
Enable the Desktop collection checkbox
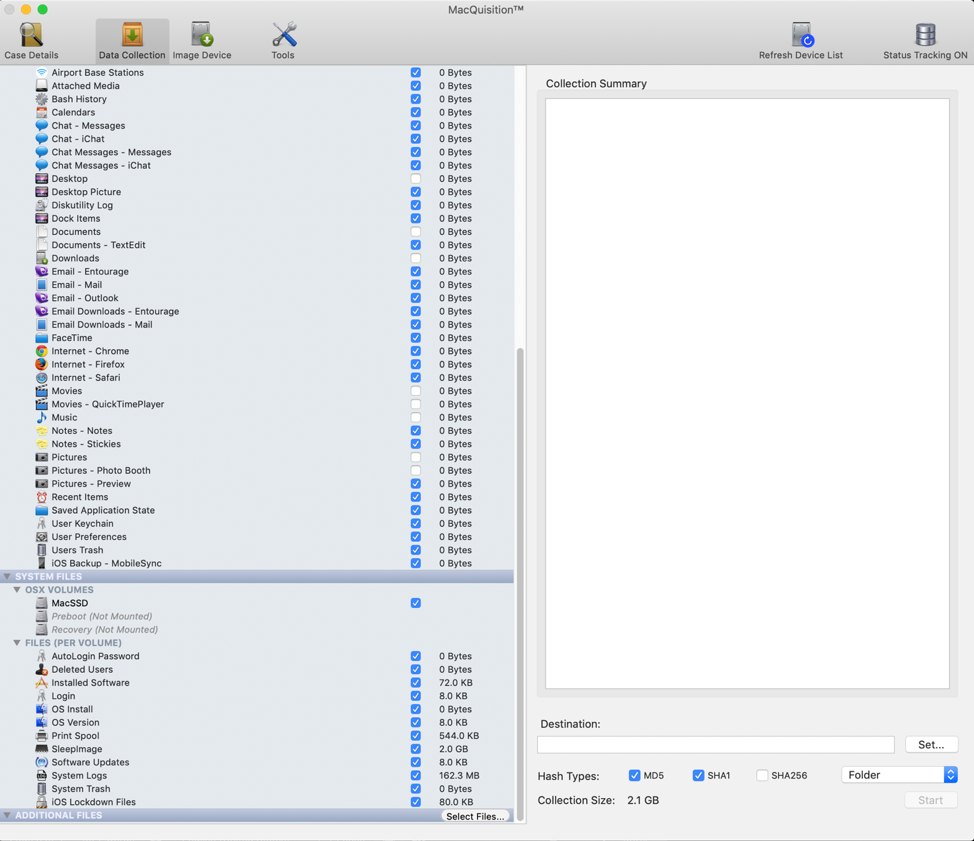[416, 179]
